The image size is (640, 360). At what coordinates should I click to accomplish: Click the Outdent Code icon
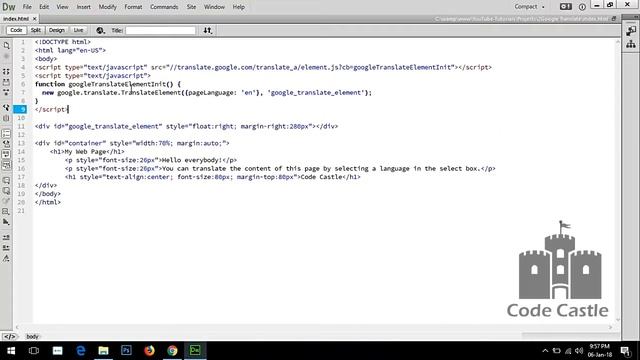[x=6, y=248]
